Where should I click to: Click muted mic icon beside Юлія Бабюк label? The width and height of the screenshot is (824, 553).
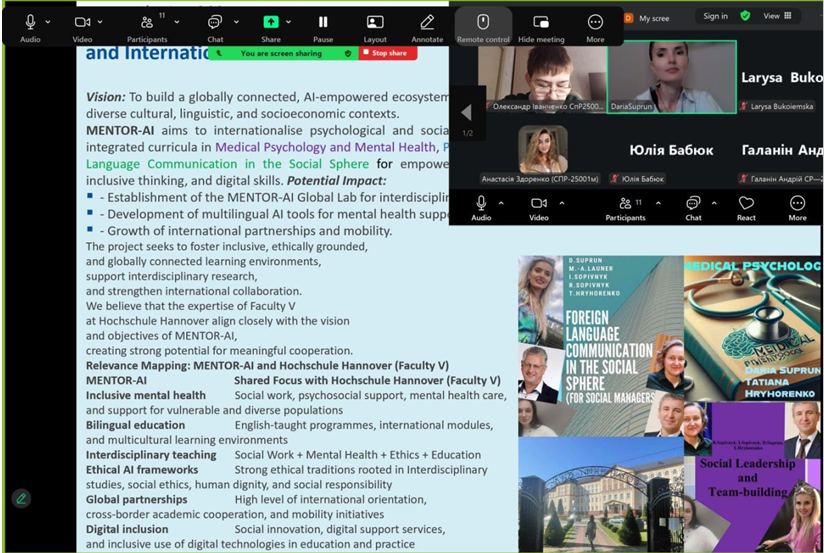614,179
